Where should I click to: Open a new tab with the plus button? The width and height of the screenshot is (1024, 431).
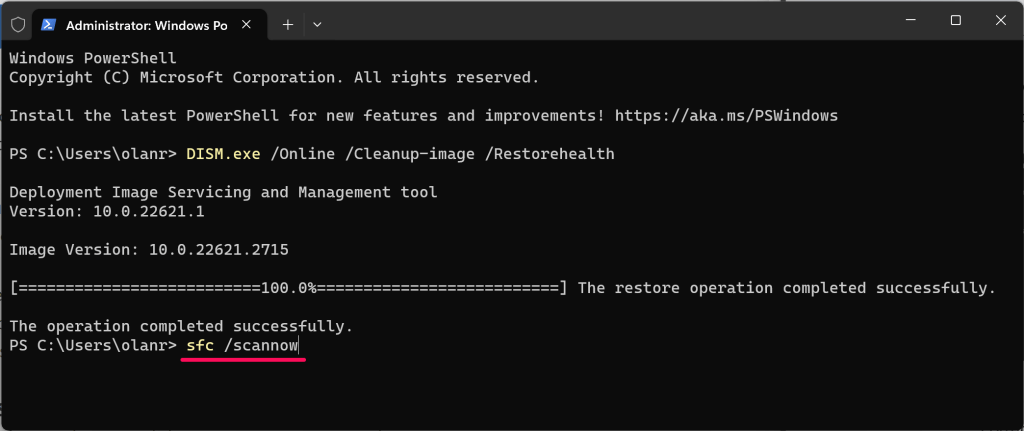click(x=288, y=24)
